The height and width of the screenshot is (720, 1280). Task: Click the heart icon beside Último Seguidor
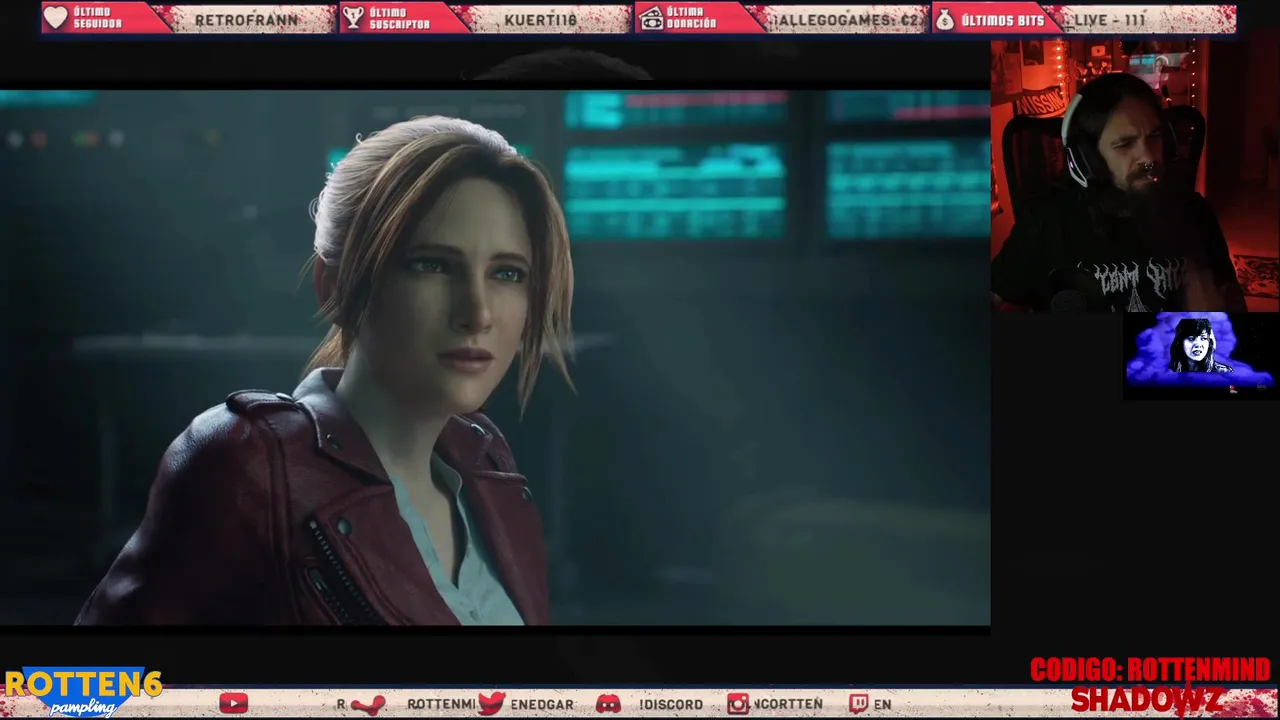[56, 18]
